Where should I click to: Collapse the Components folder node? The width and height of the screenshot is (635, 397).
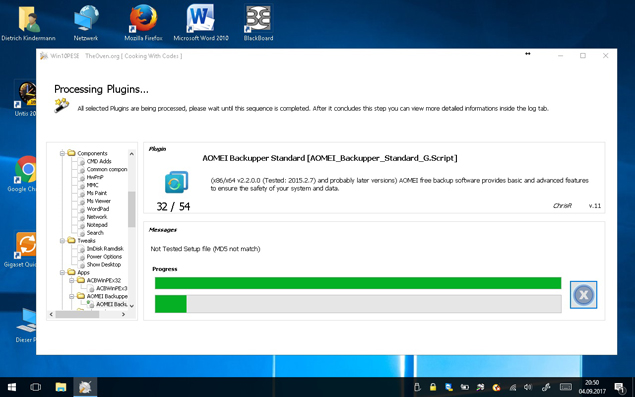point(62,153)
